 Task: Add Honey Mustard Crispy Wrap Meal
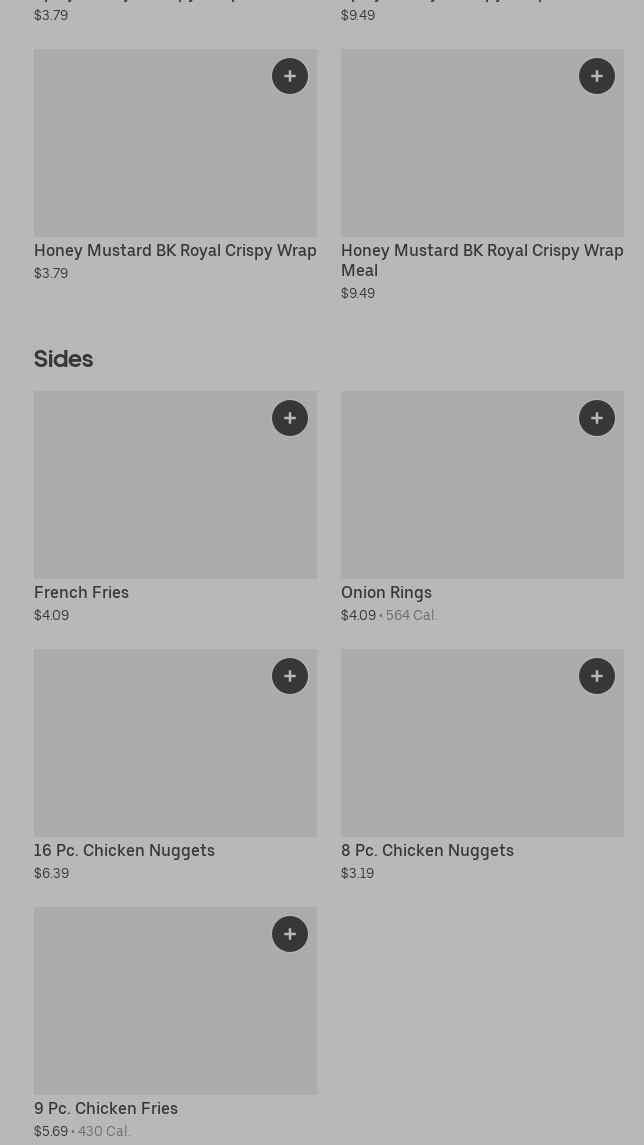[x=597, y=76]
